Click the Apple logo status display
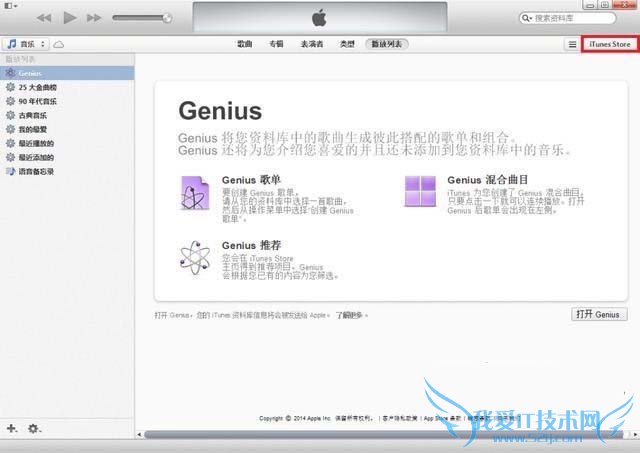640x453 pixels. coord(320,17)
